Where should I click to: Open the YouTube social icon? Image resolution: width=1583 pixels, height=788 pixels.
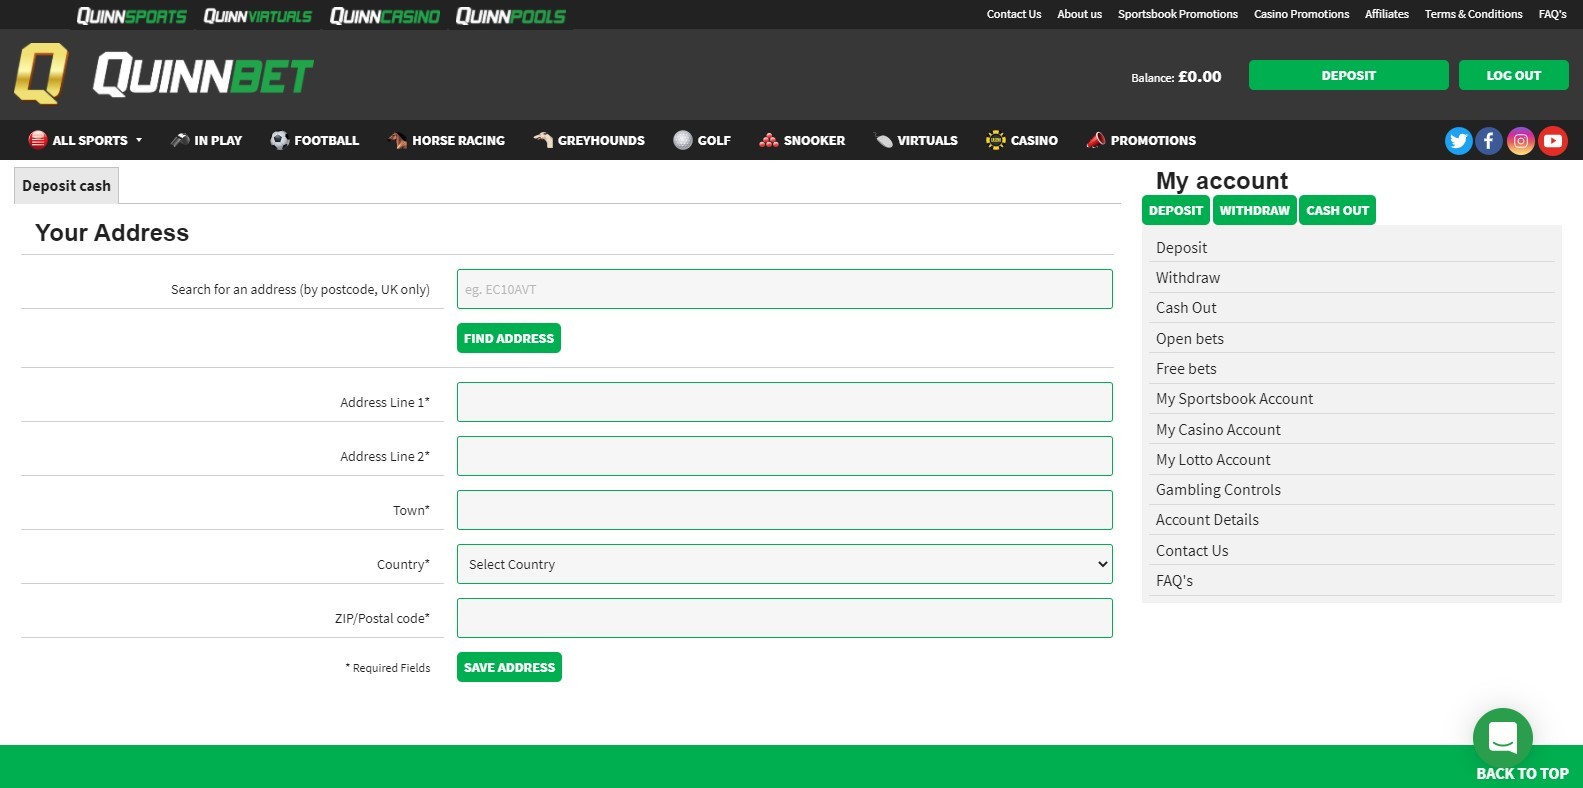pyautogui.click(x=1552, y=141)
